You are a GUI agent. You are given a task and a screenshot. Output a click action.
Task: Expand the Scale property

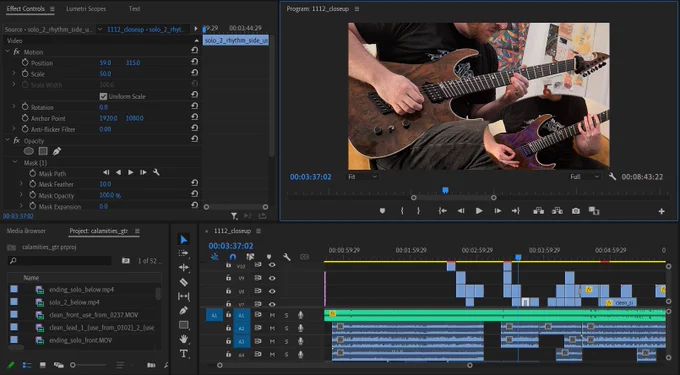click(x=14, y=74)
